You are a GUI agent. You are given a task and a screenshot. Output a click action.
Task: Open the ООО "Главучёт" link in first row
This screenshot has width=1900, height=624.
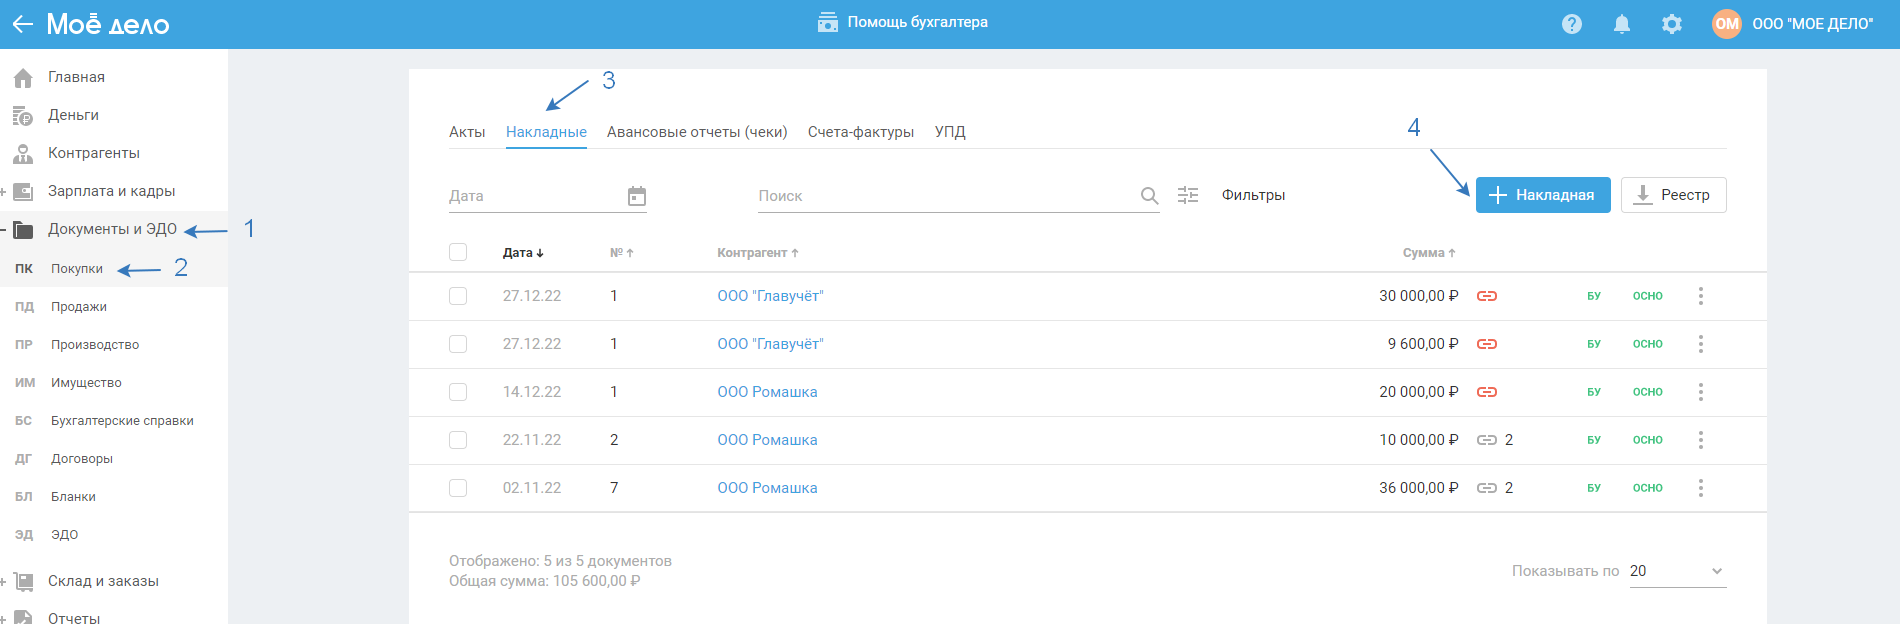[x=770, y=296]
